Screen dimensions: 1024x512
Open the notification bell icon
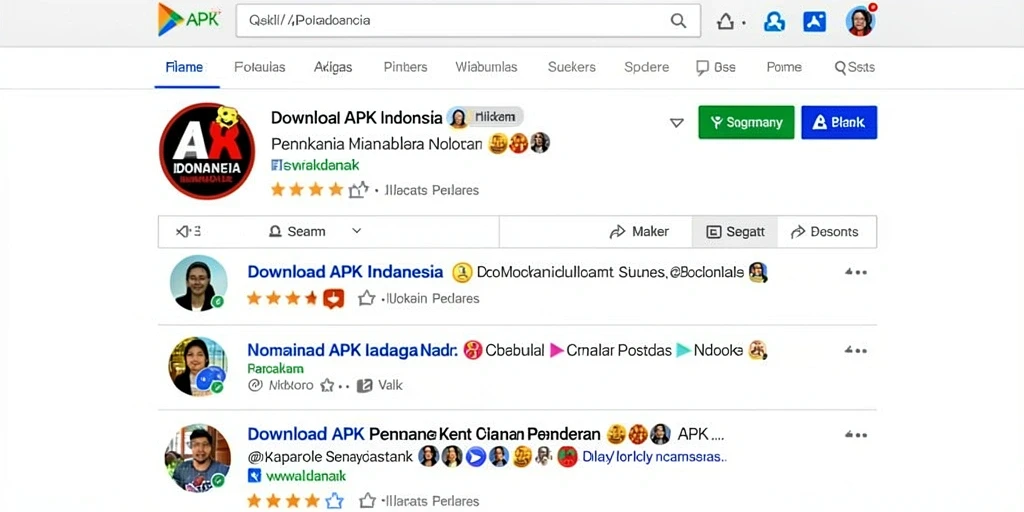coord(726,22)
